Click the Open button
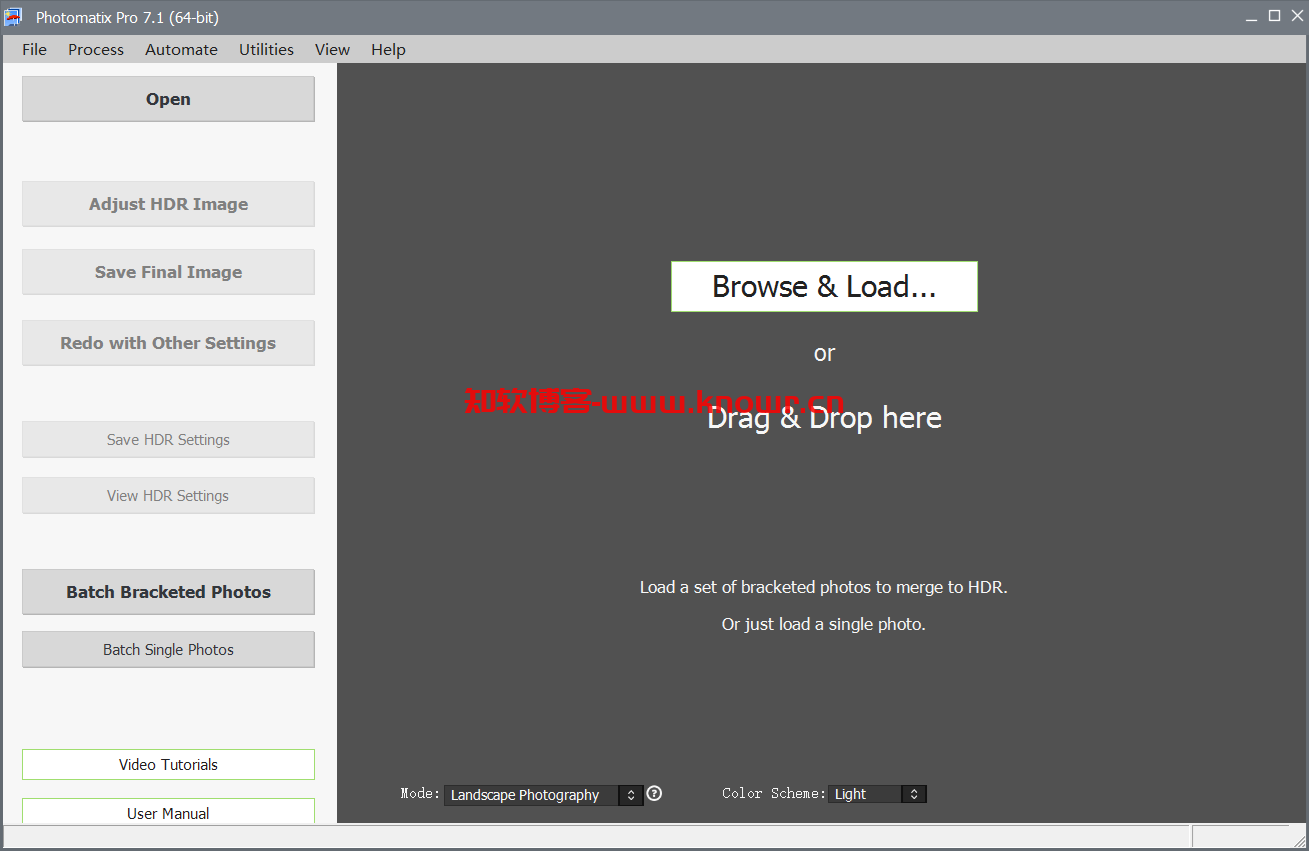 click(168, 99)
